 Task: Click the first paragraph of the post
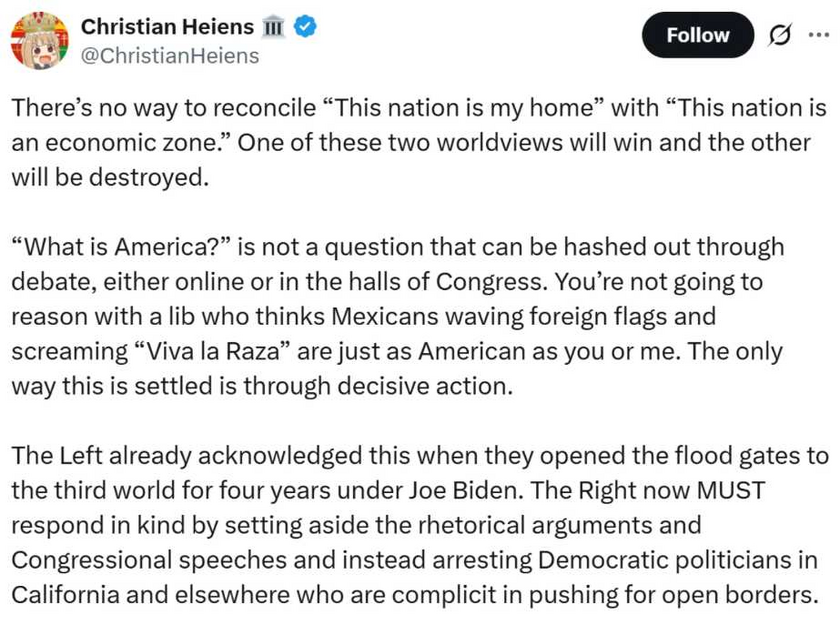pos(419,142)
